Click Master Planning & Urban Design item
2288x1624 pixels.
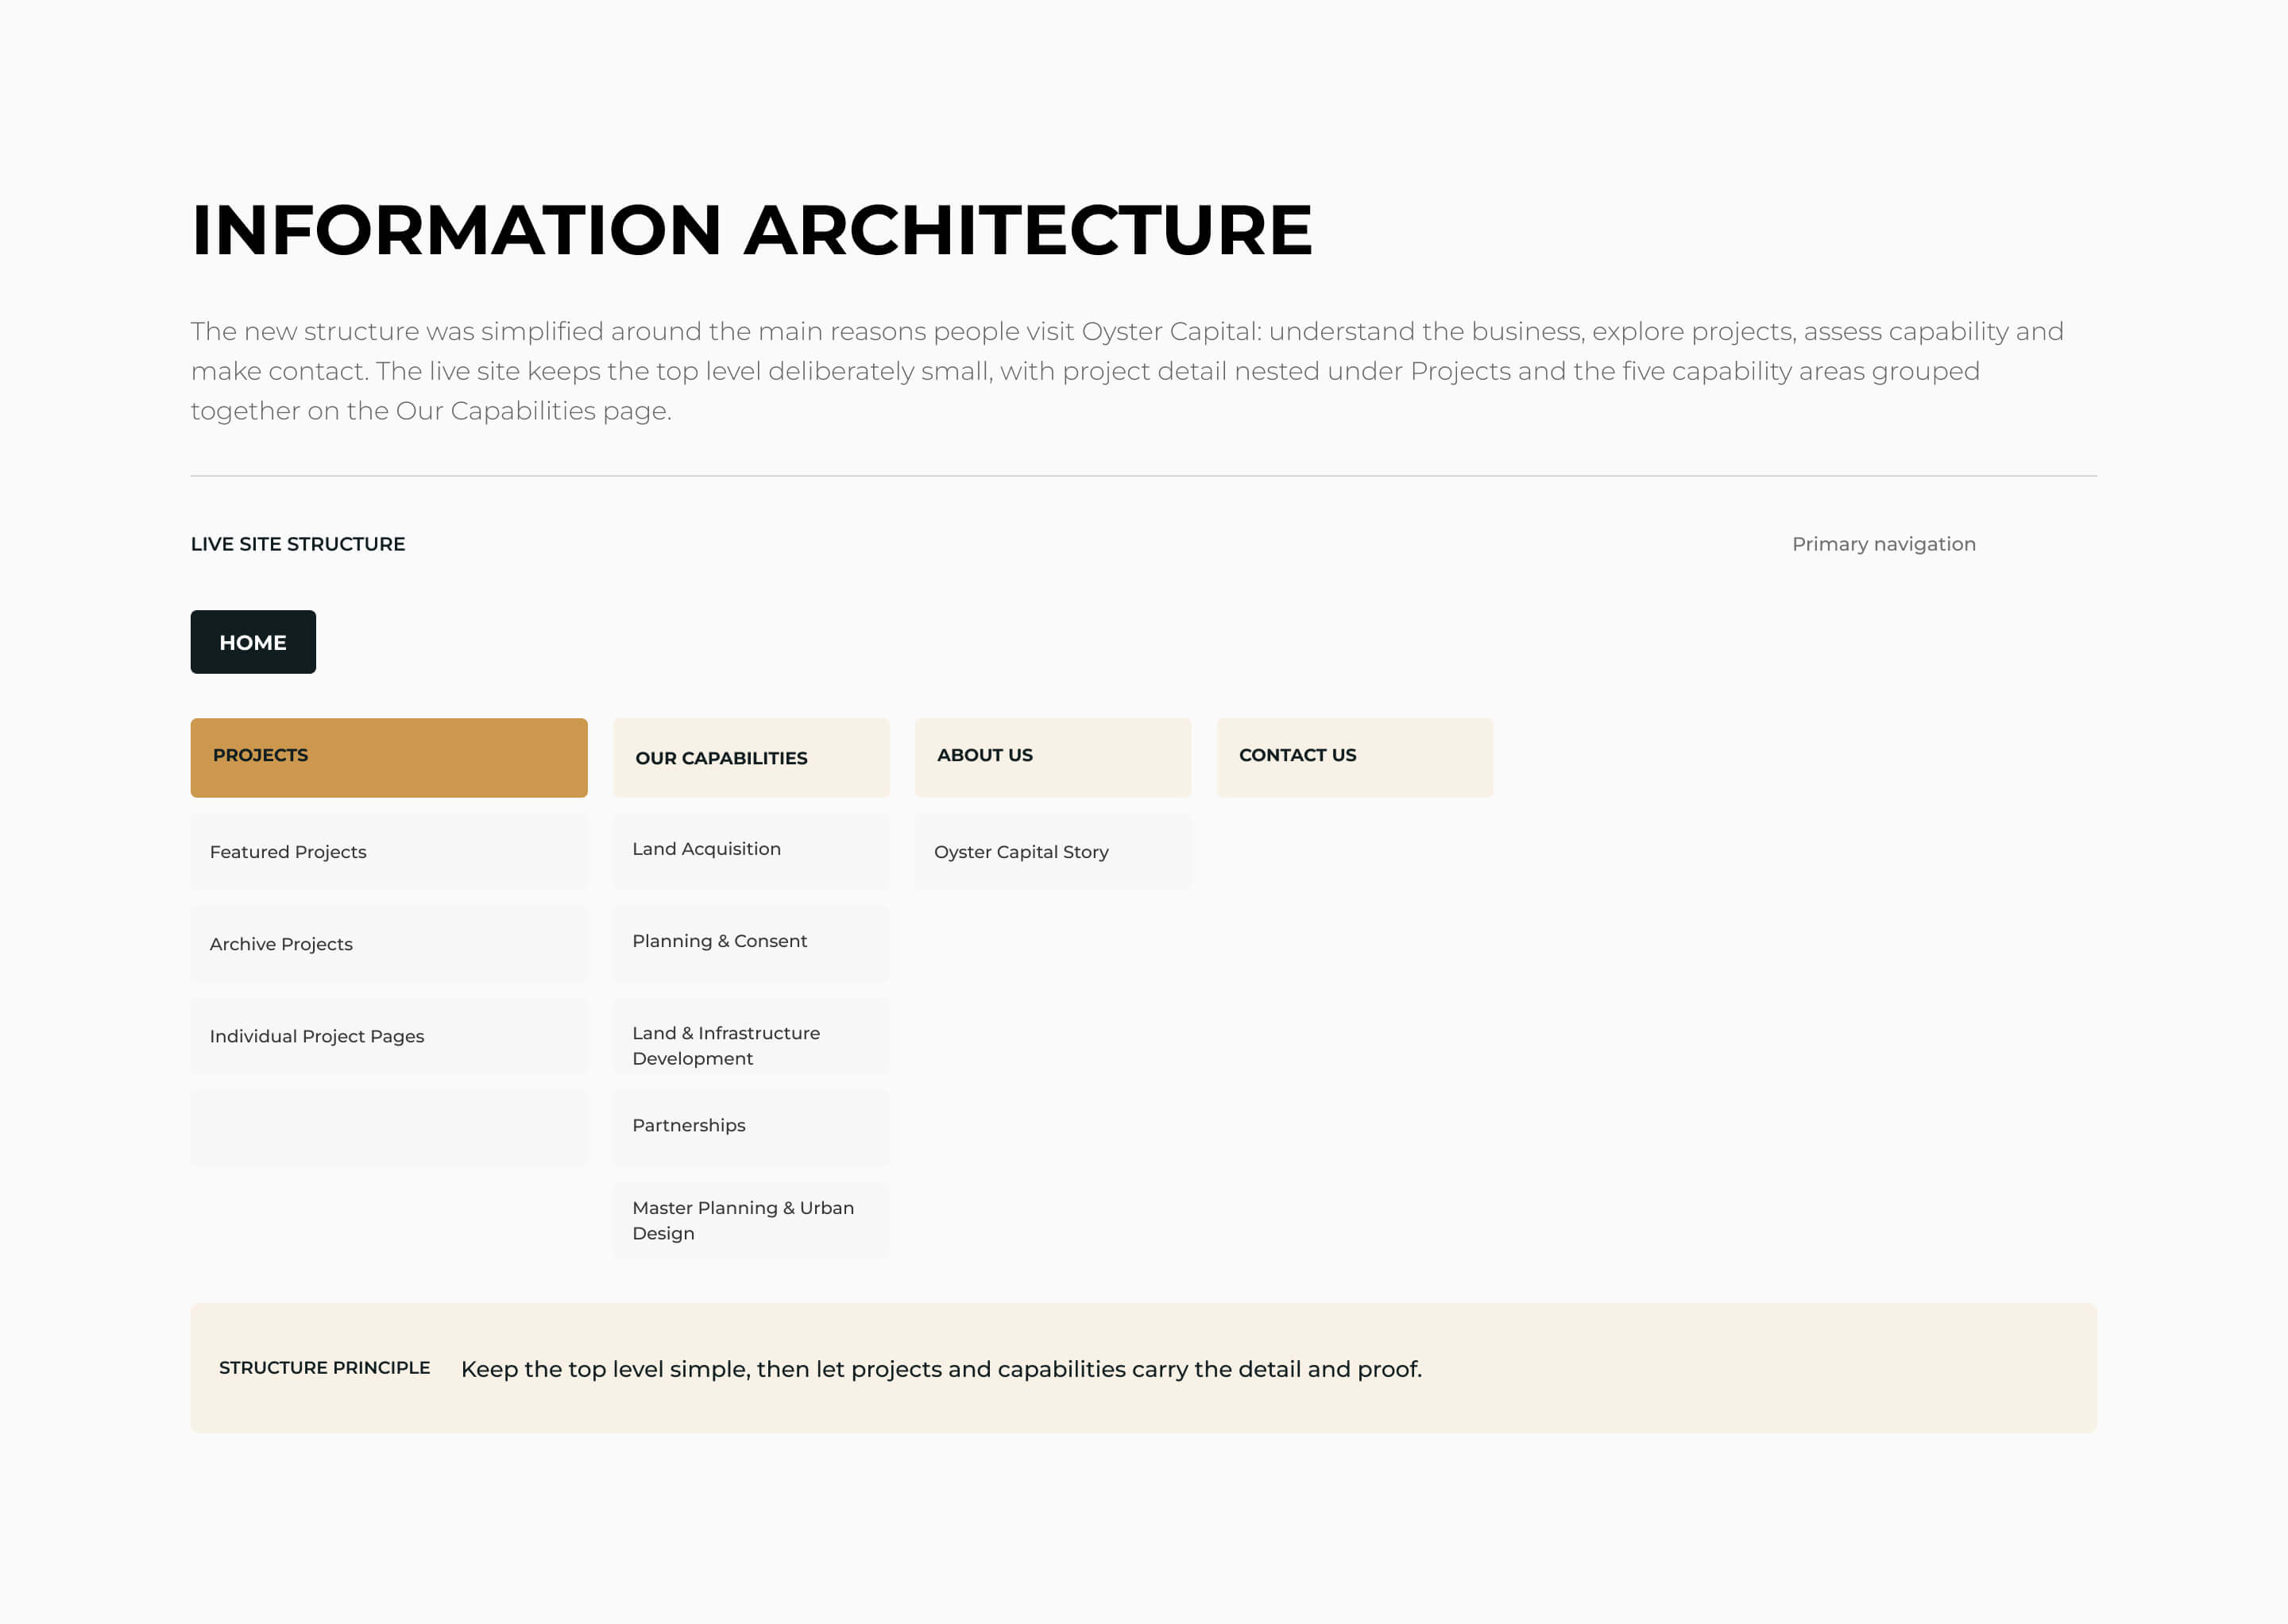(x=751, y=1220)
